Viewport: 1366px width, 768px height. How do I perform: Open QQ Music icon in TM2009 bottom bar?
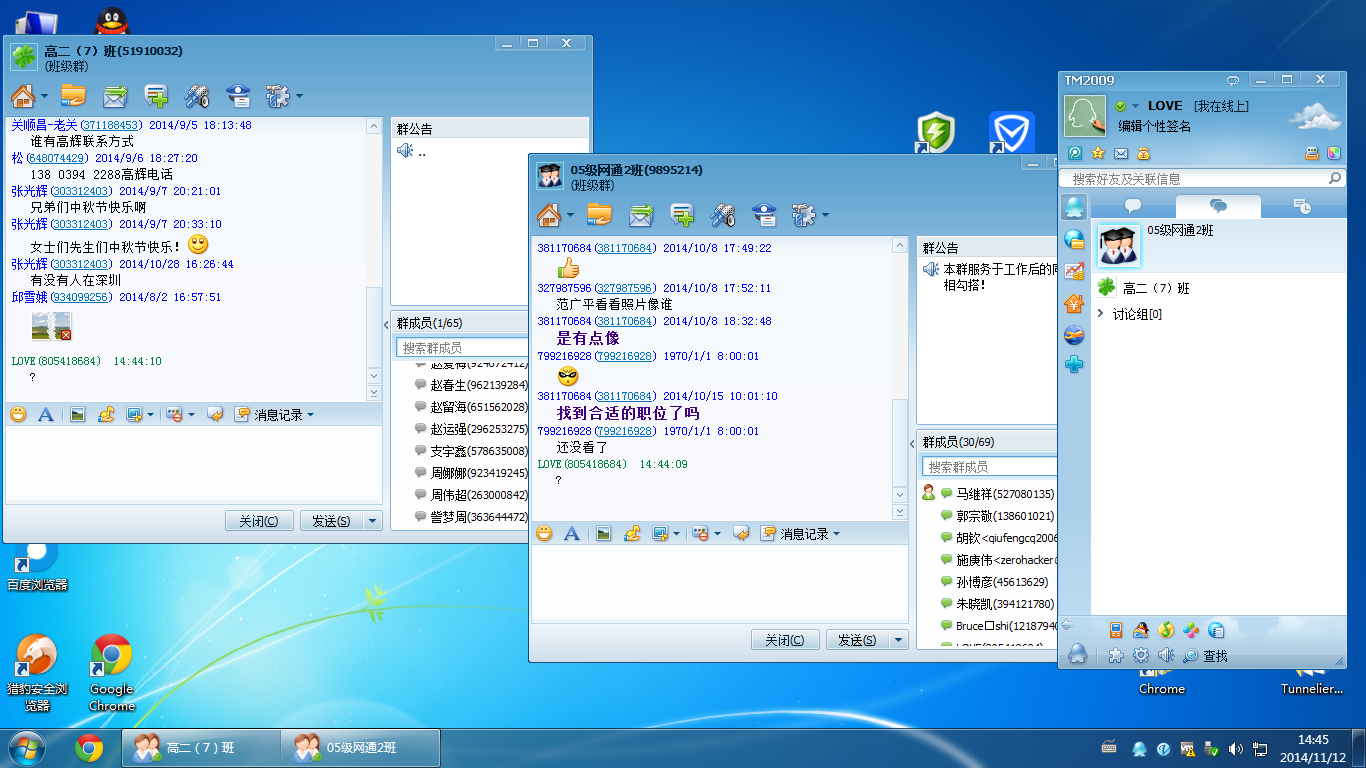click(1165, 630)
